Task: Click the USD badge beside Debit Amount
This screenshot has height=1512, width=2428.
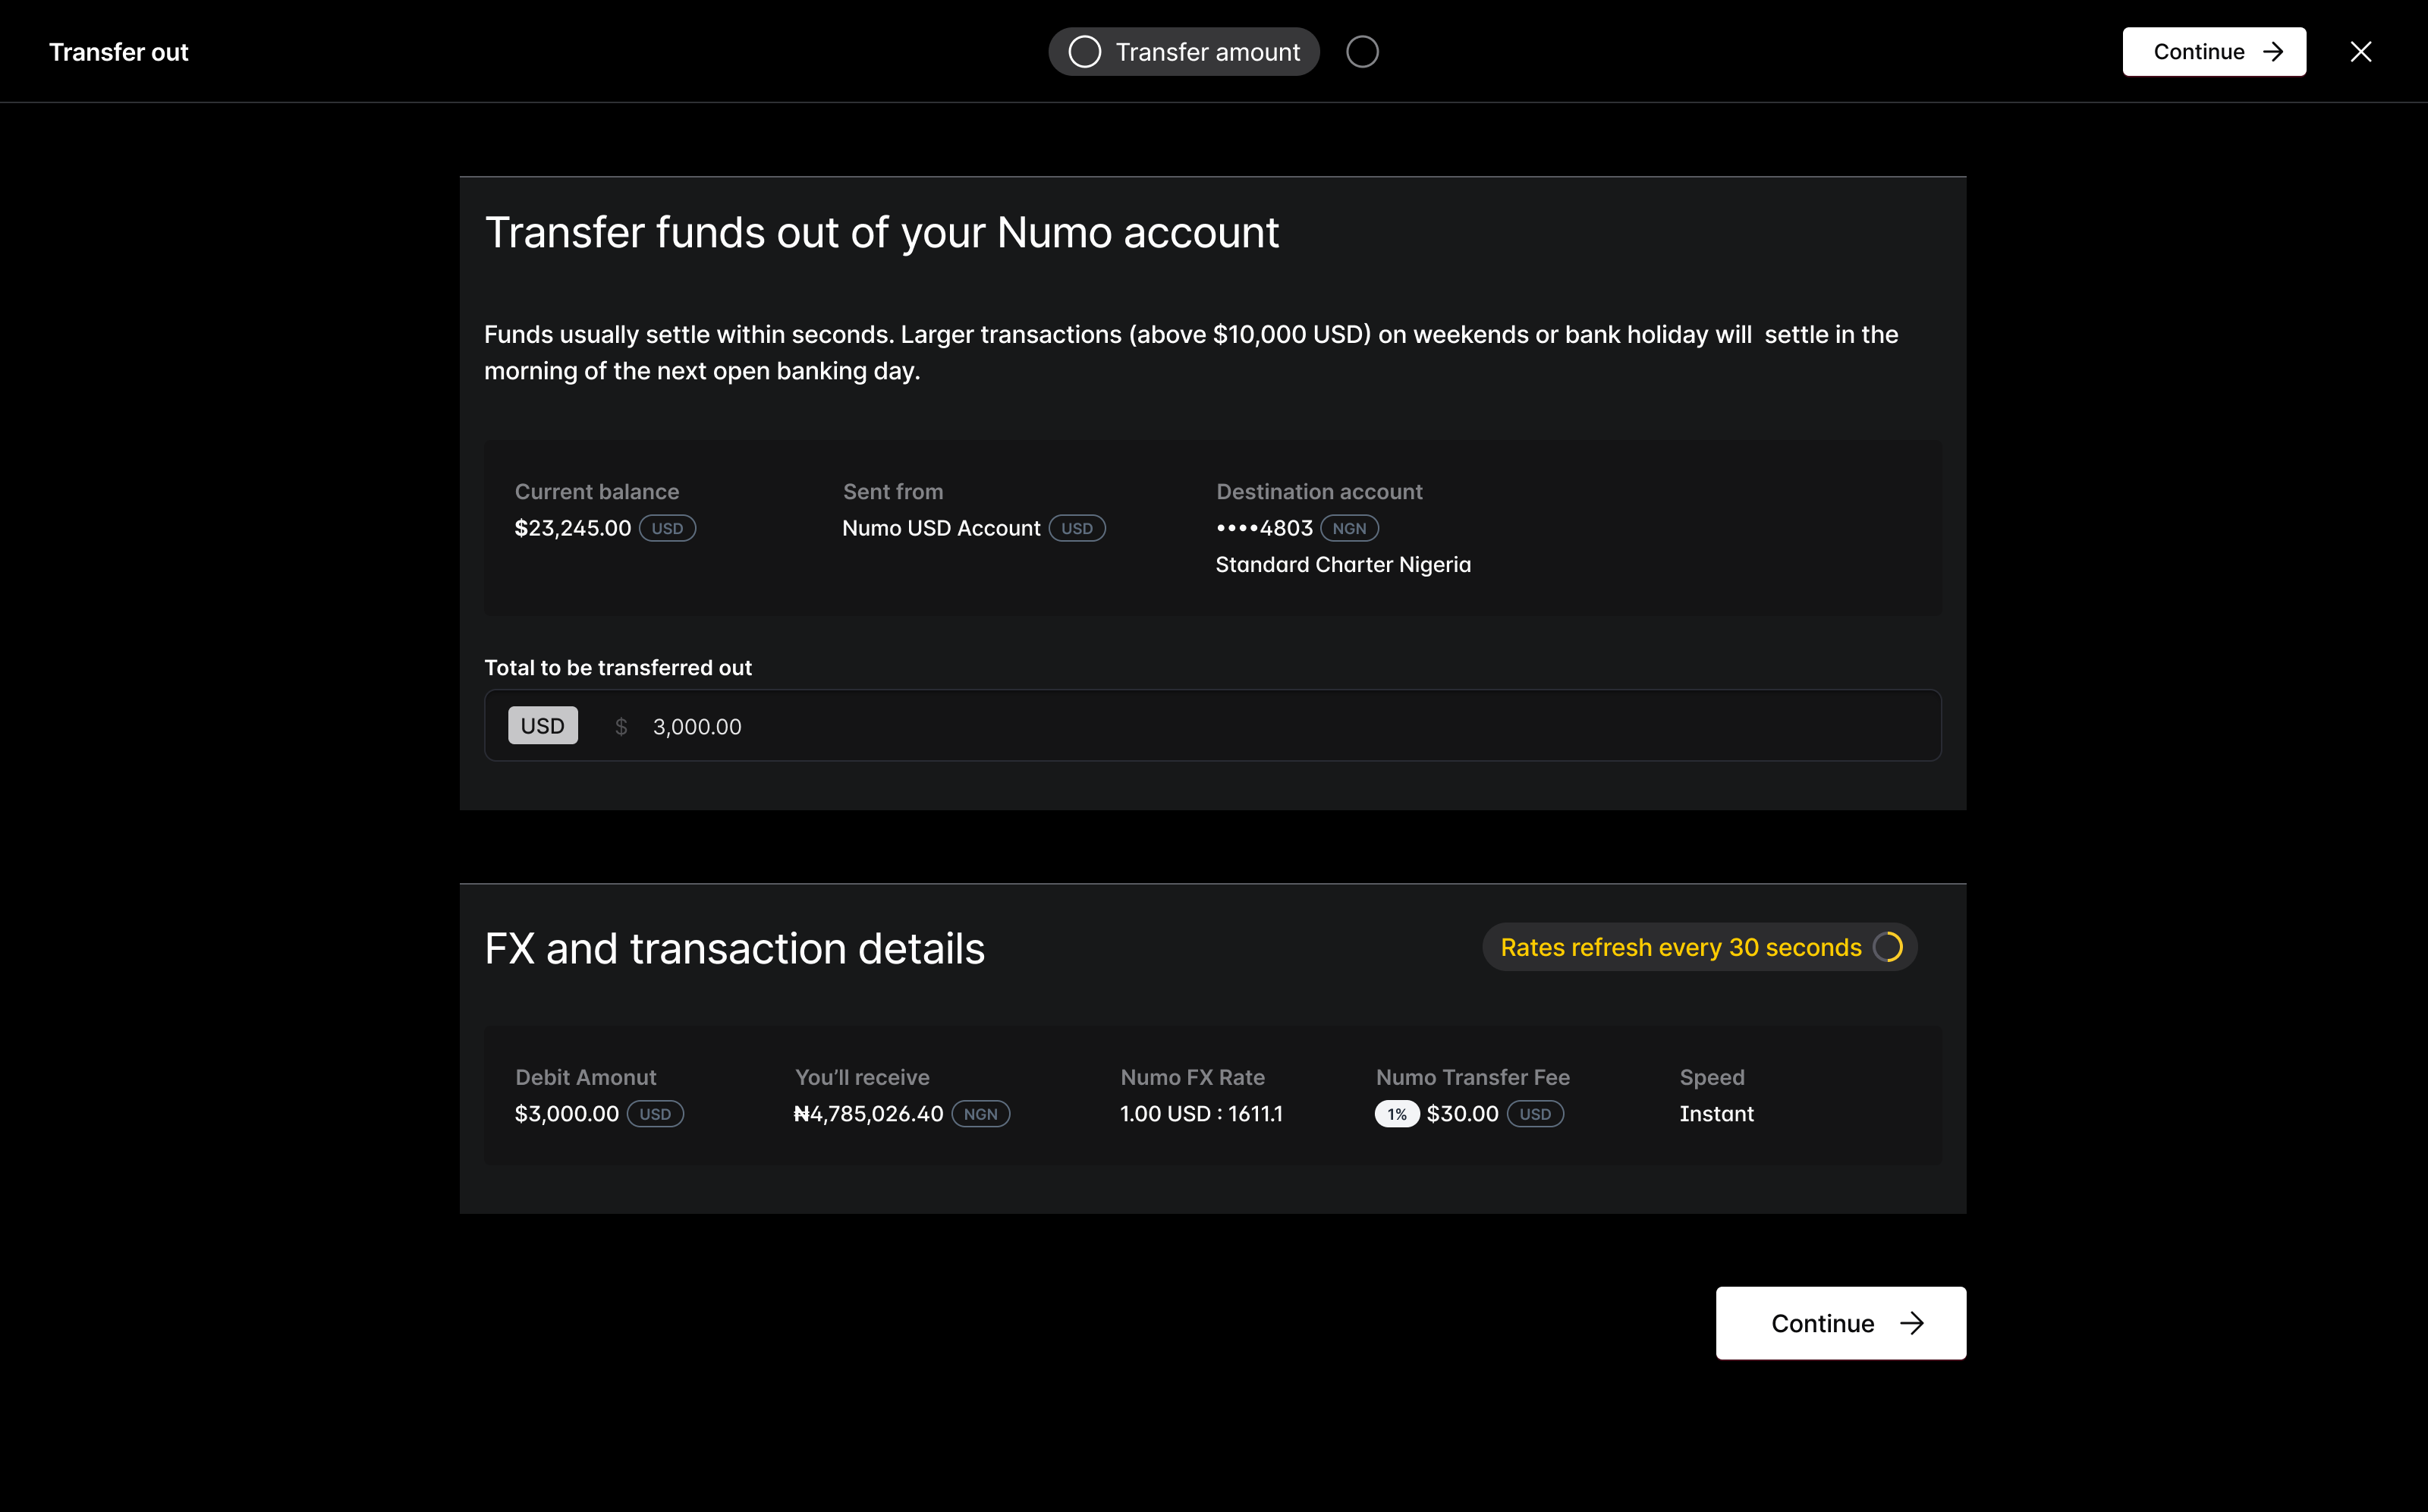Action: point(655,1114)
